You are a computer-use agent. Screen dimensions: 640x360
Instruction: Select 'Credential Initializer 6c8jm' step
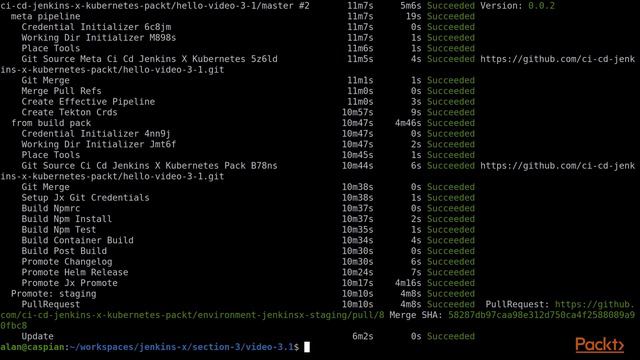(96, 27)
